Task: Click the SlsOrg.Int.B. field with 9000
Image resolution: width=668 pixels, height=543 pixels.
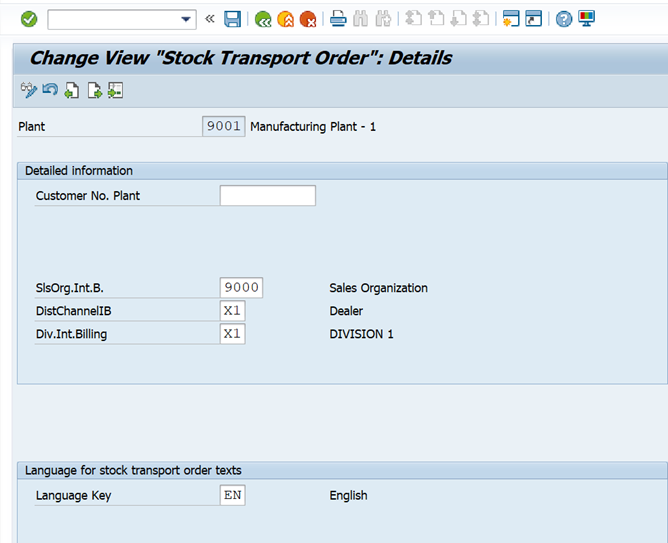Action: tap(241, 287)
